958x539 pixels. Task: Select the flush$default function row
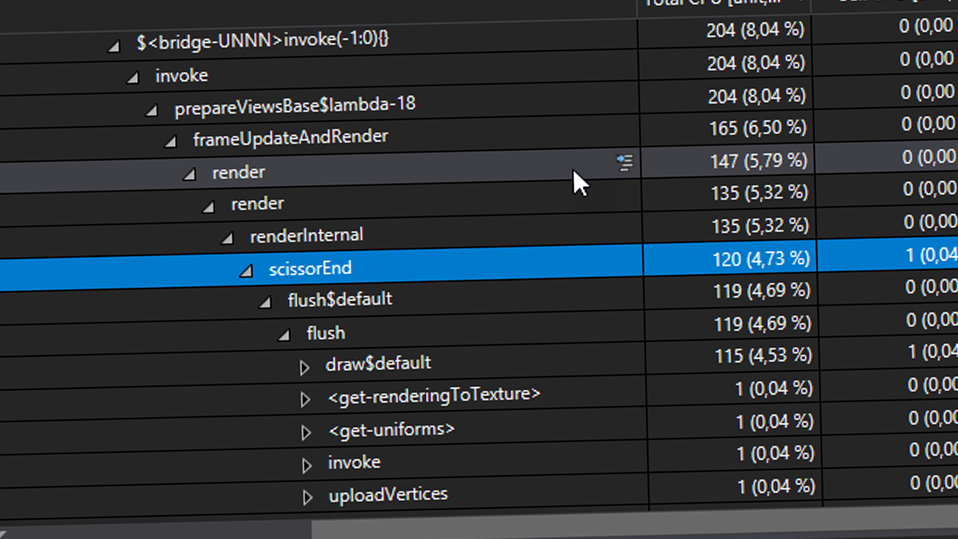(340, 299)
